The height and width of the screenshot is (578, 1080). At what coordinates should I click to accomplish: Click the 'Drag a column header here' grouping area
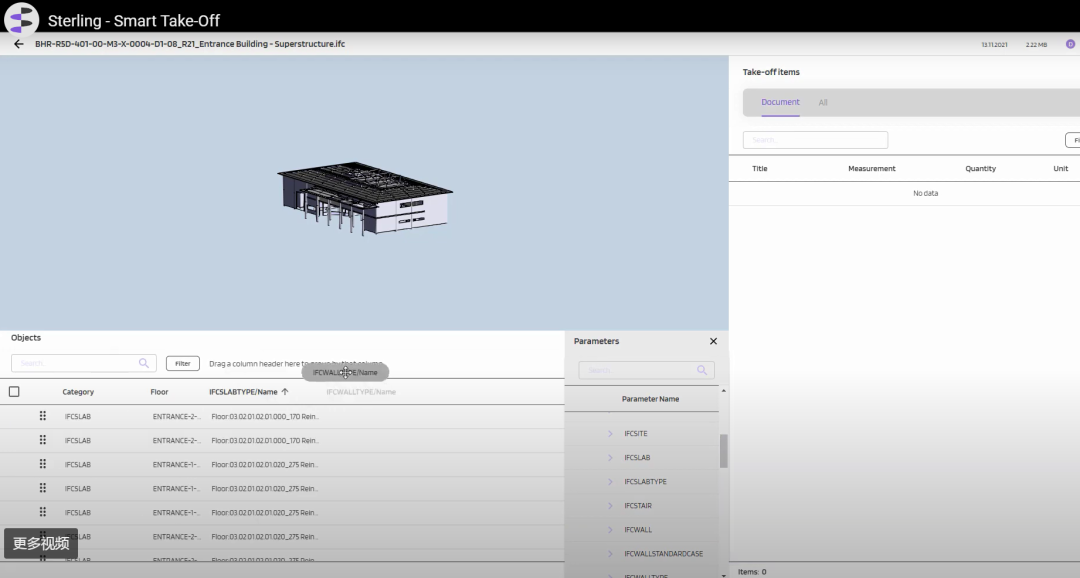(296, 364)
